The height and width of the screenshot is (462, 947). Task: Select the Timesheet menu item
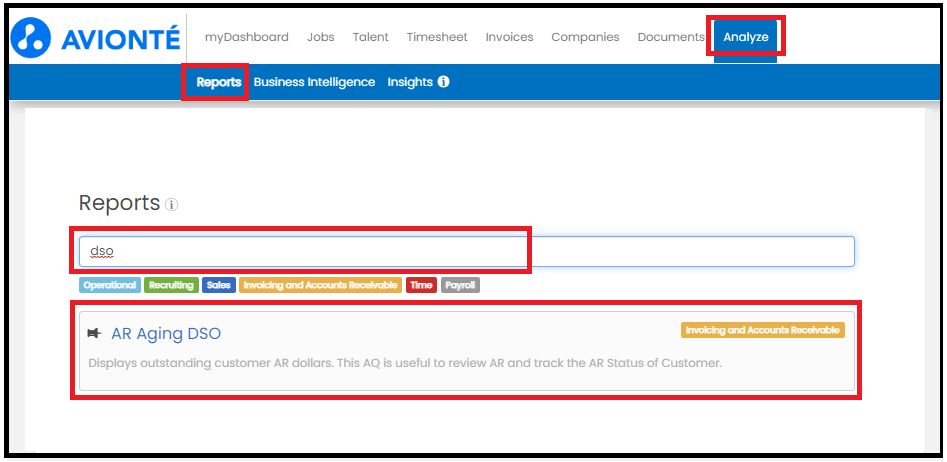[437, 37]
